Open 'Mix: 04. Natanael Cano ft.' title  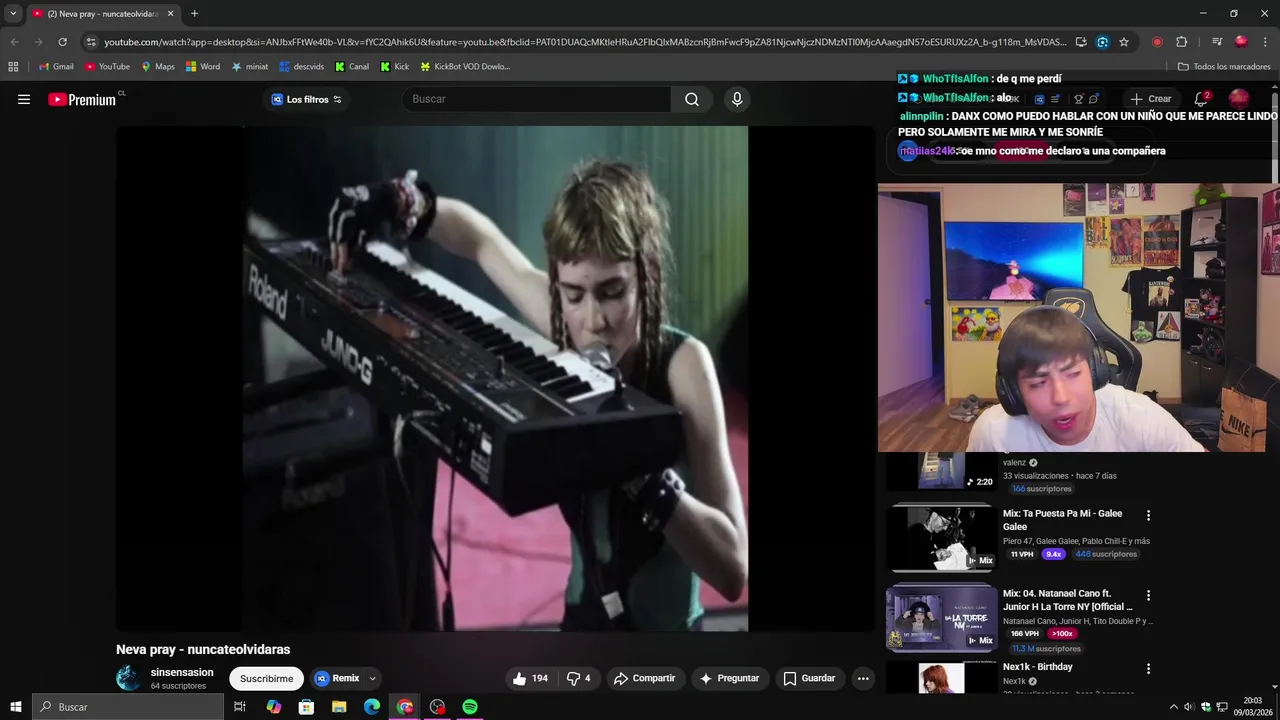1067,600
